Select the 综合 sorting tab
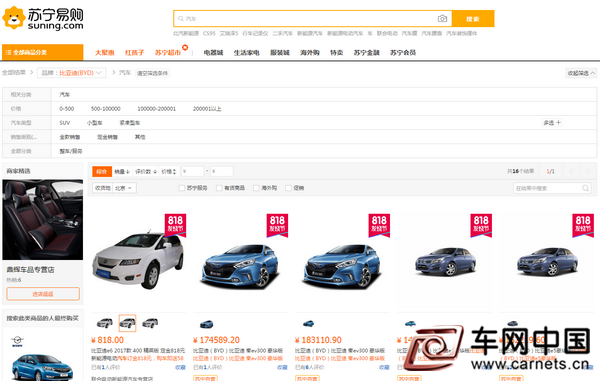 (x=102, y=171)
